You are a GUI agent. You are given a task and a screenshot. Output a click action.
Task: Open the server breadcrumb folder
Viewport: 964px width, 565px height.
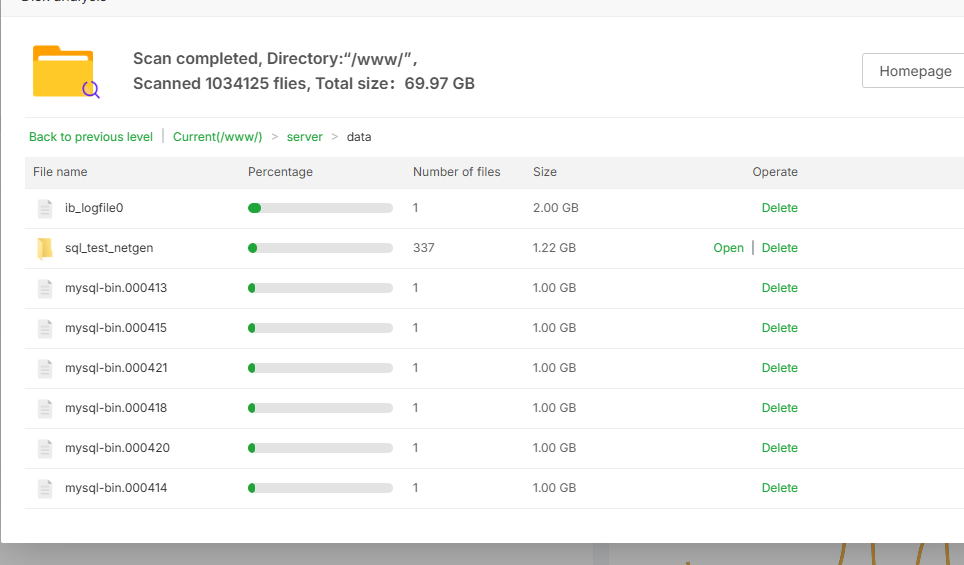(x=304, y=137)
